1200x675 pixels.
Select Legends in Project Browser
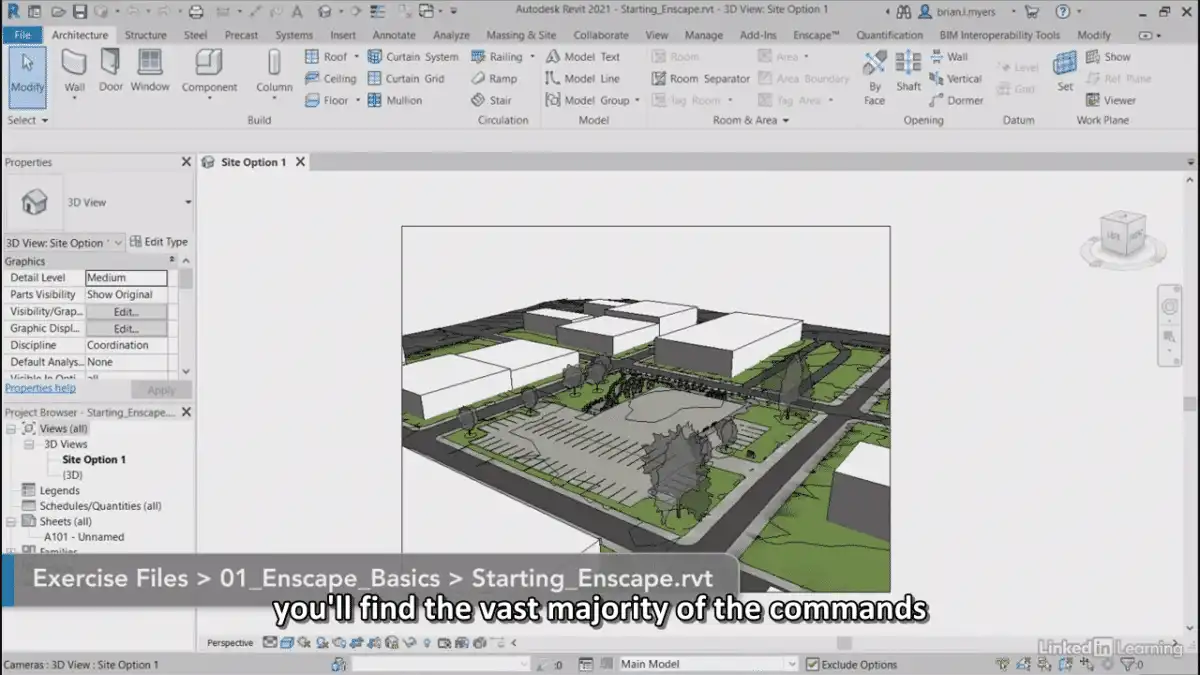[59, 491]
